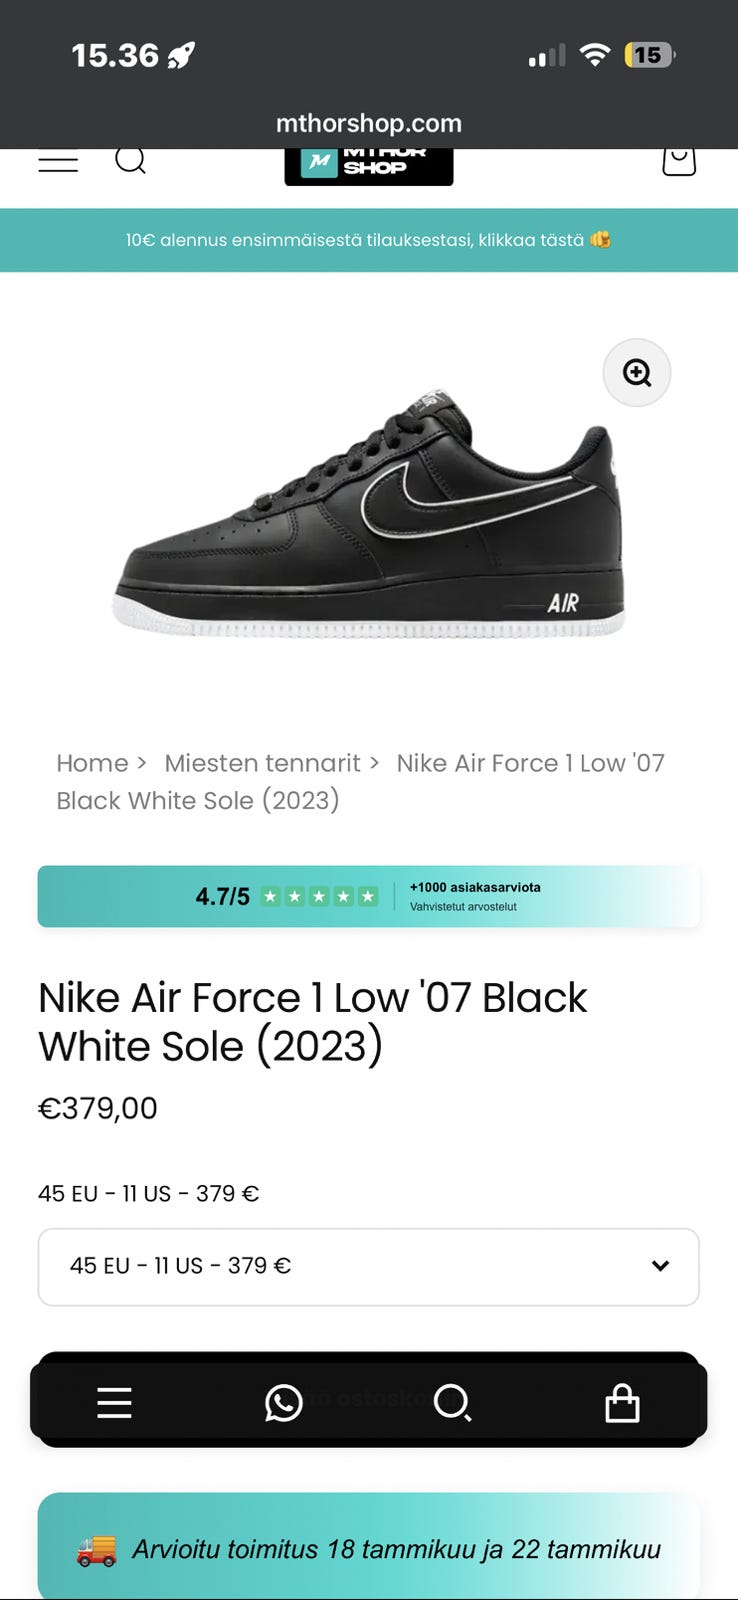Viewport: 738px width, 1600px height.
Task: Open menu from the bottom floating bar
Action: [x=114, y=1403]
